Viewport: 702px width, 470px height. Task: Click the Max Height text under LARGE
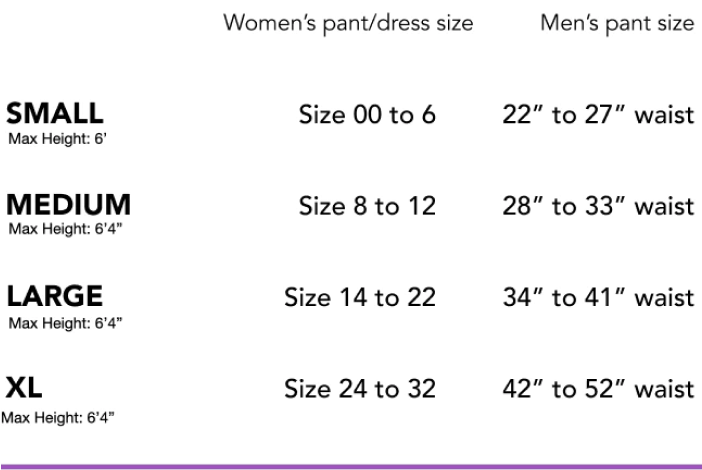pyautogui.click(x=65, y=323)
